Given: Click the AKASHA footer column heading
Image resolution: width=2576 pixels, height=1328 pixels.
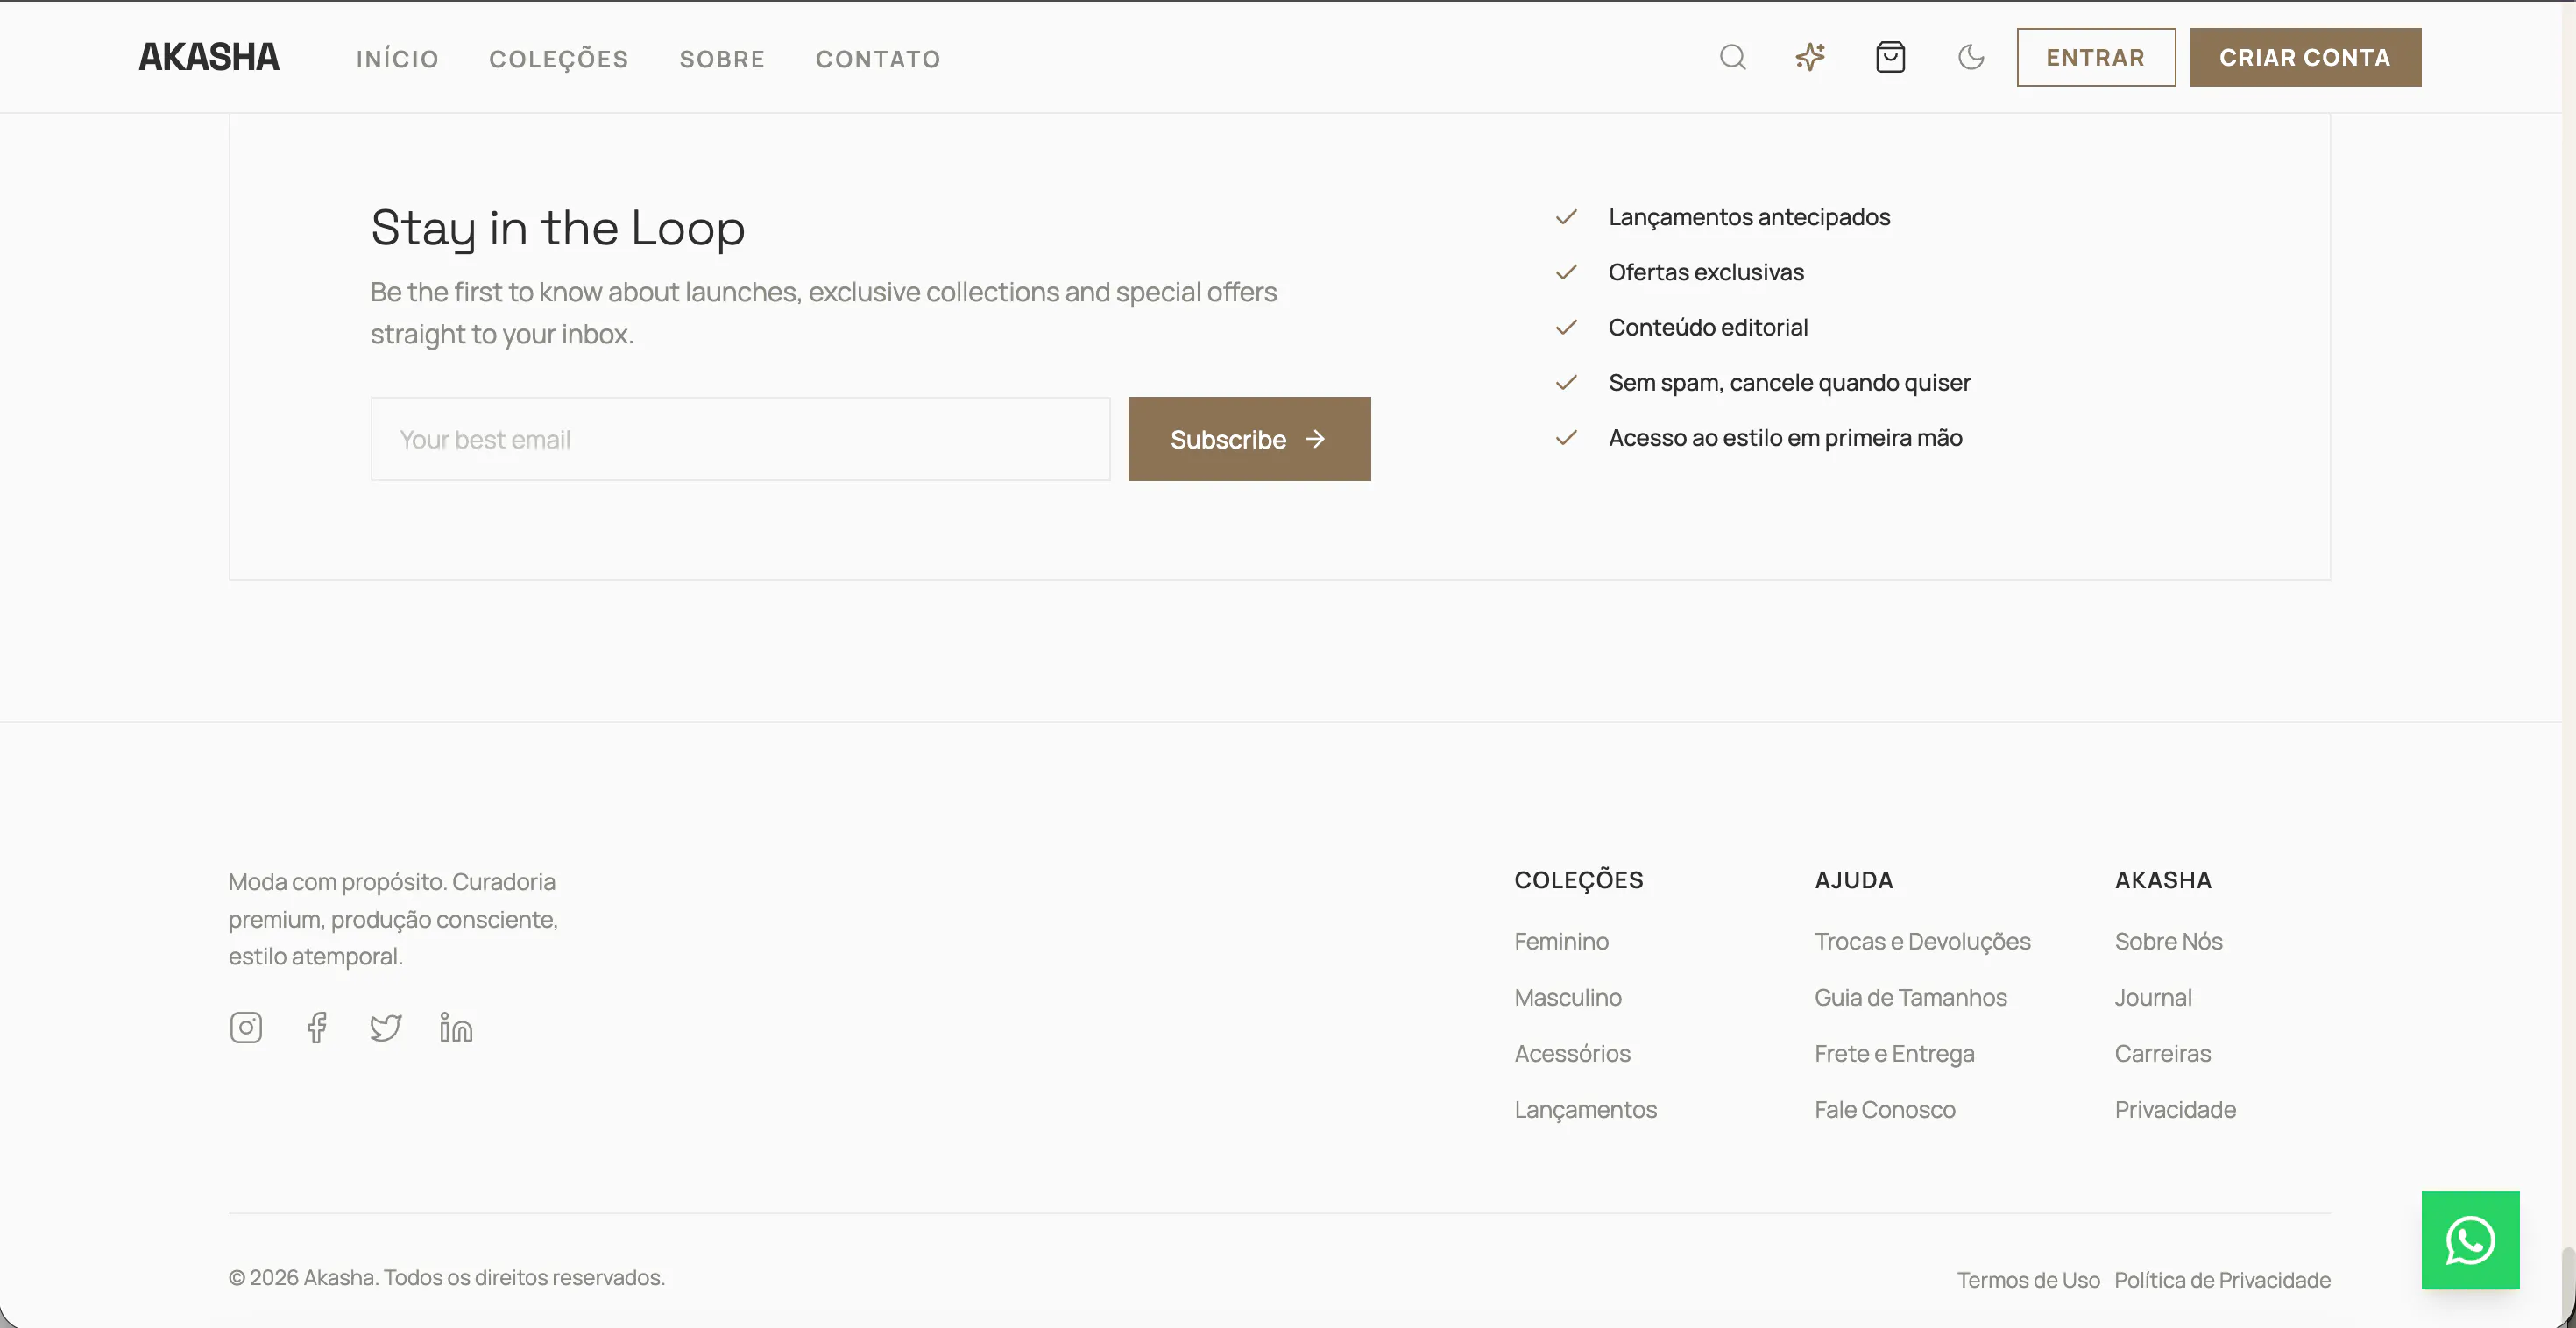Looking at the screenshot, I should coord(2162,880).
